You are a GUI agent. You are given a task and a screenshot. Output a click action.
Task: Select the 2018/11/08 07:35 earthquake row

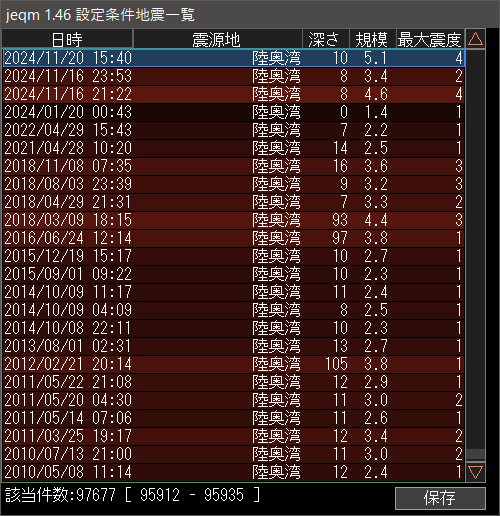[x=234, y=166]
